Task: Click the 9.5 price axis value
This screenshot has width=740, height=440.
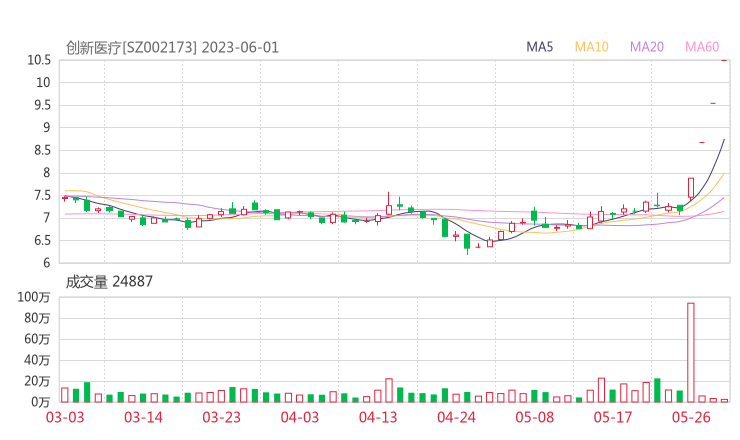Action: pyautogui.click(x=42, y=105)
